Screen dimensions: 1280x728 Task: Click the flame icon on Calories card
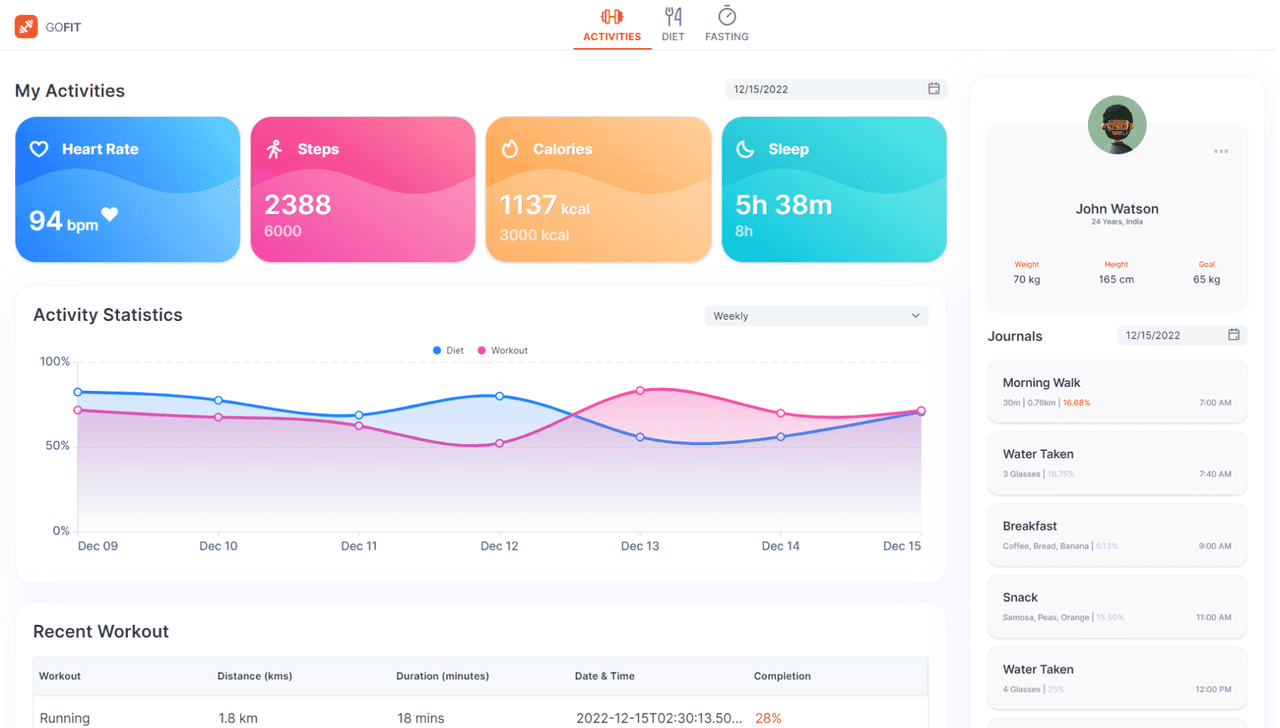pyautogui.click(x=510, y=149)
